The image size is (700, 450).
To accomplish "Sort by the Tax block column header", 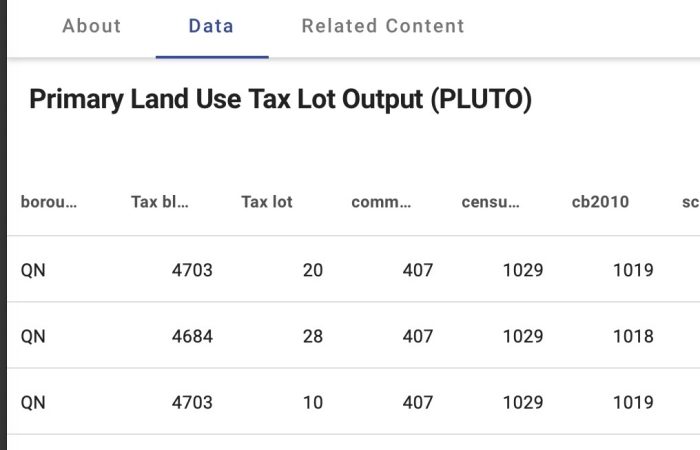I will click(160, 202).
